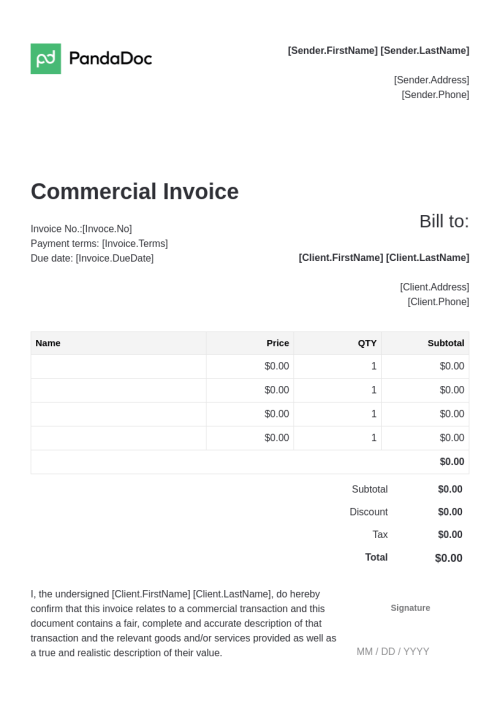Click the Commercial Invoice heading
The height and width of the screenshot is (704, 500).
click(x=135, y=192)
